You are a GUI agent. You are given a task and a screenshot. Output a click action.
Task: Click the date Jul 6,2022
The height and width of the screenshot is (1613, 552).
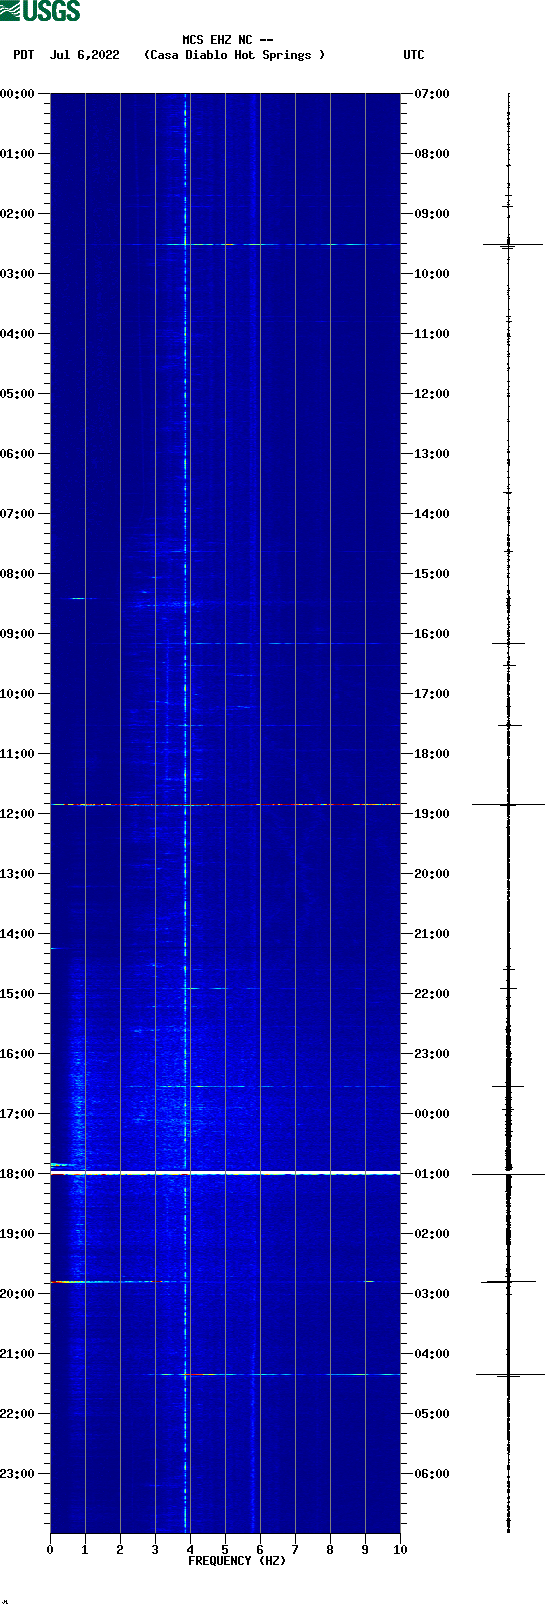[85, 55]
